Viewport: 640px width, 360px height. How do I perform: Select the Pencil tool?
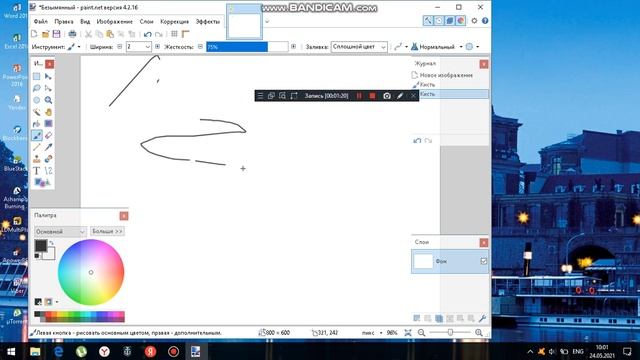click(x=37, y=147)
